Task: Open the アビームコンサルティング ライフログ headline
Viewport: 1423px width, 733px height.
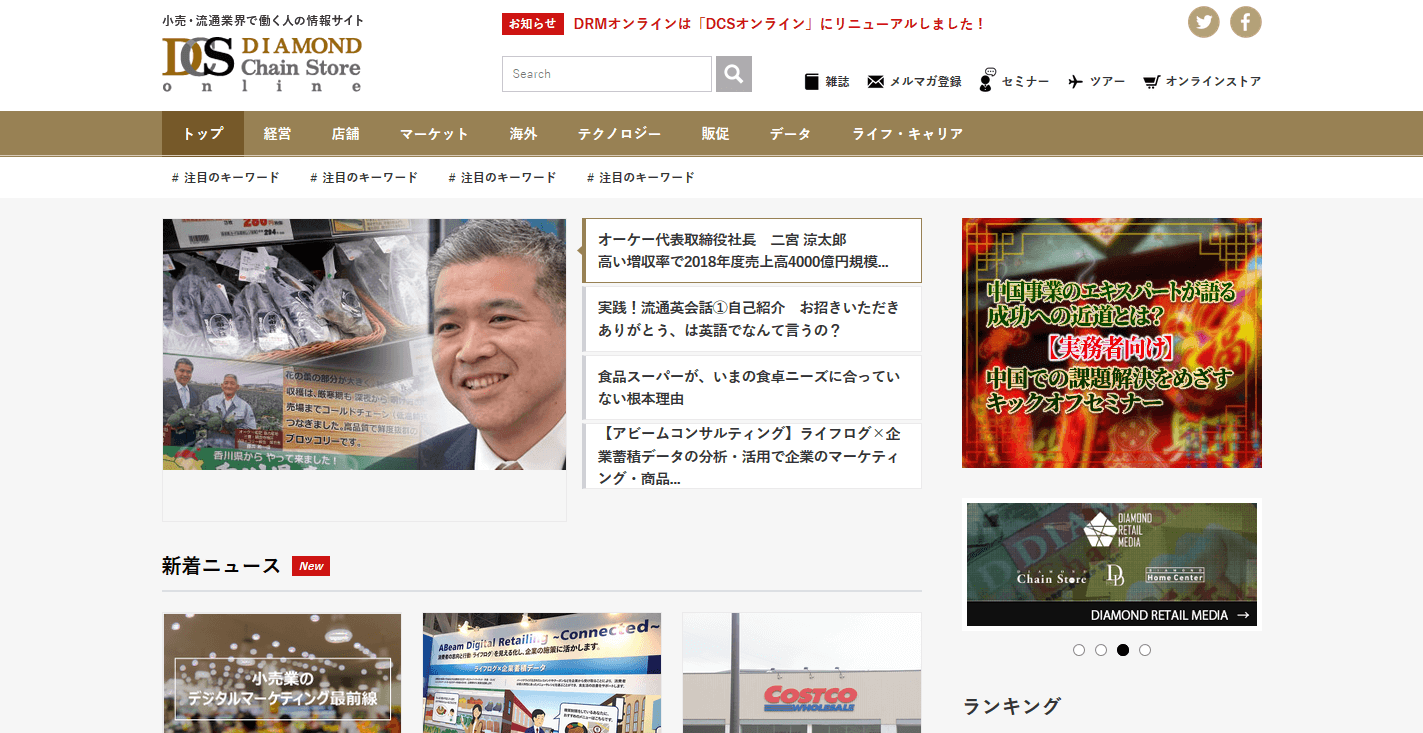Action: pyautogui.click(x=752, y=456)
